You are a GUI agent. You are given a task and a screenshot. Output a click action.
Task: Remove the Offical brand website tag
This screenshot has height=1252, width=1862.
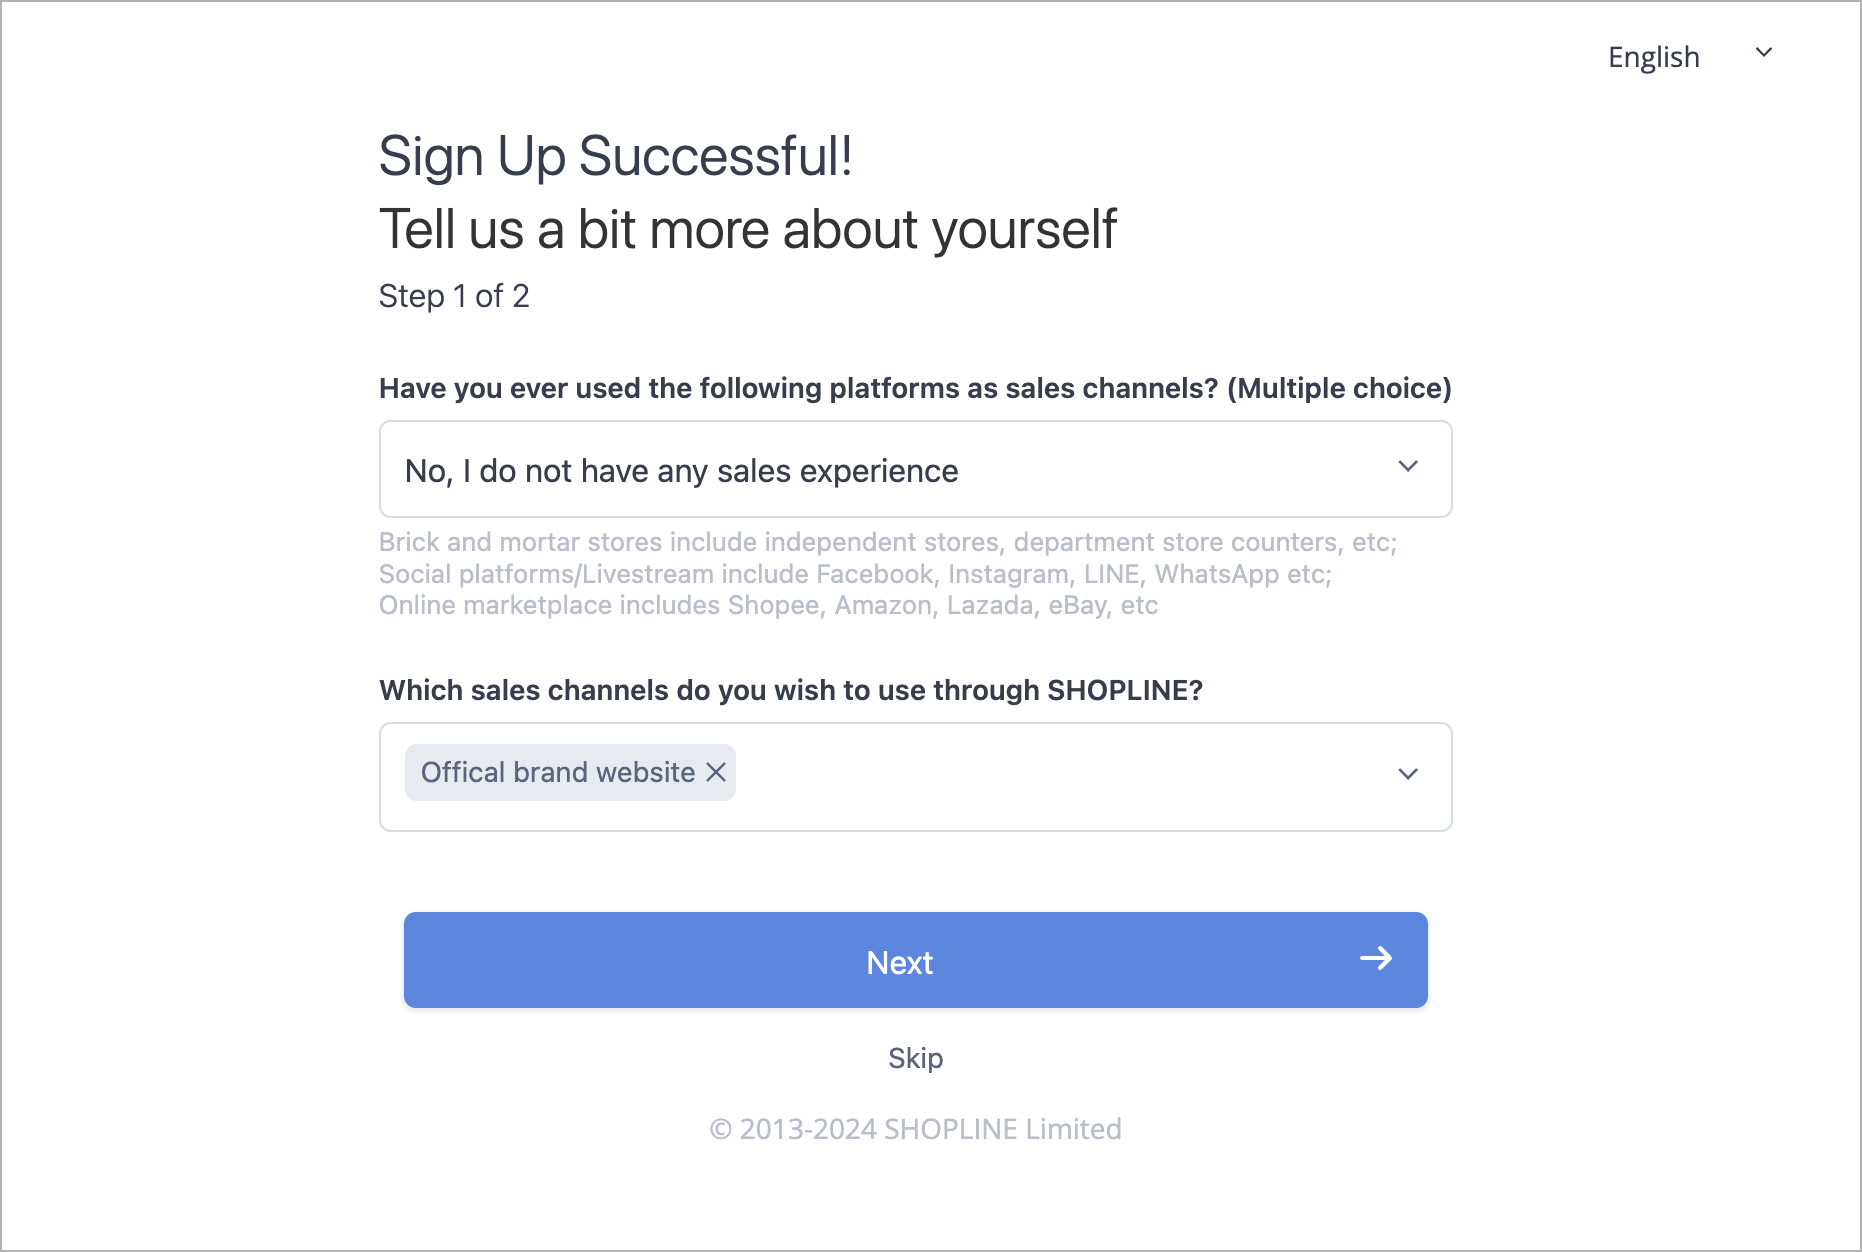pyautogui.click(x=716, y=772)
